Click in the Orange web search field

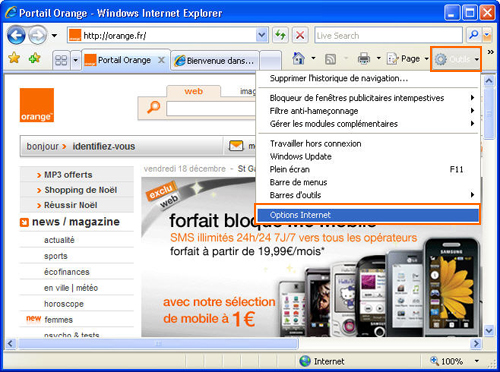211,109
